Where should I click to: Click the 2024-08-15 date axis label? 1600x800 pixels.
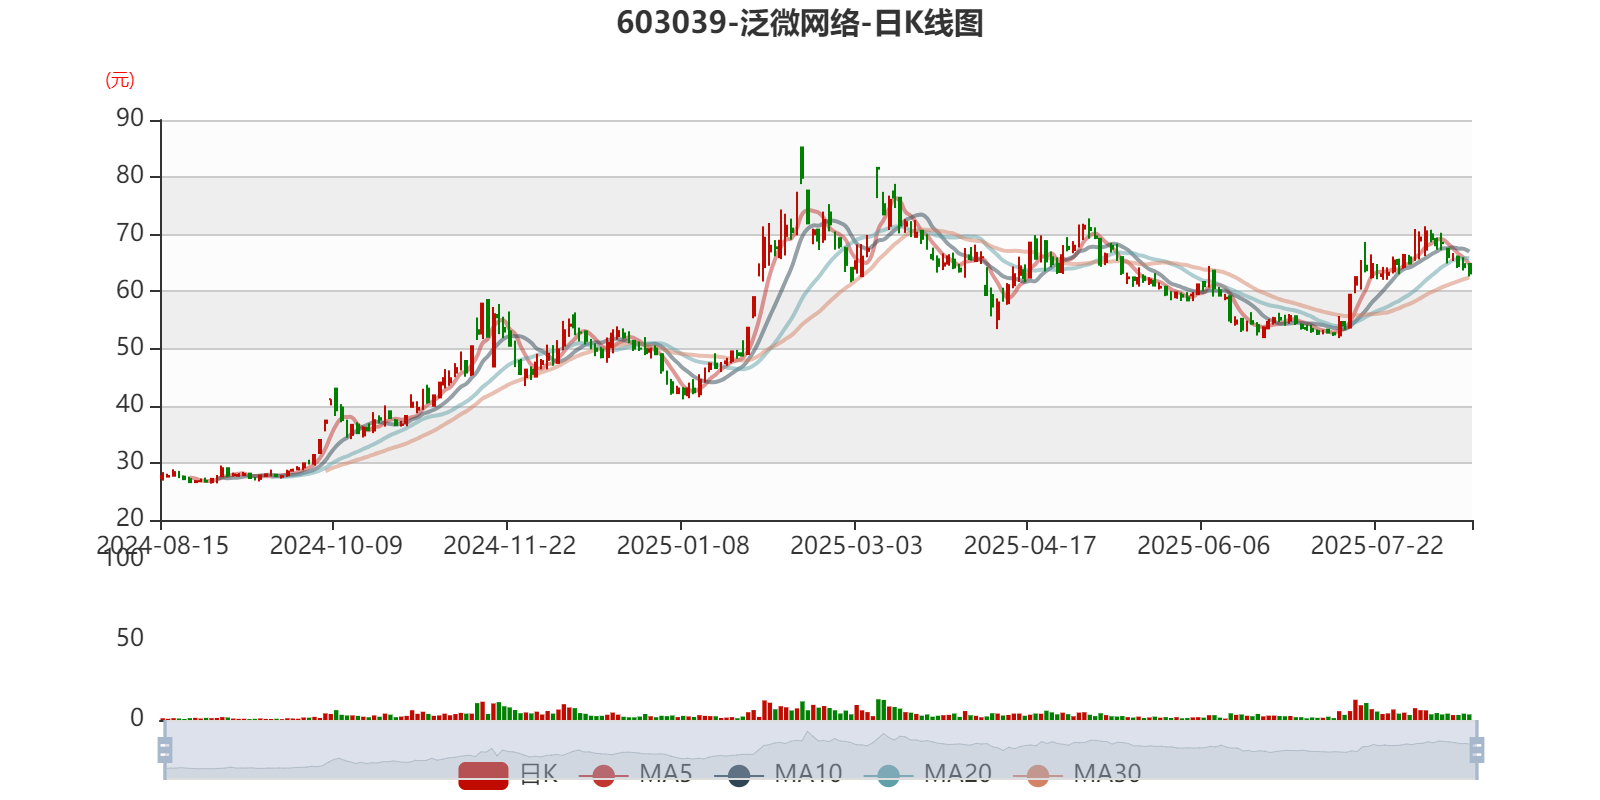pos(163,545)
